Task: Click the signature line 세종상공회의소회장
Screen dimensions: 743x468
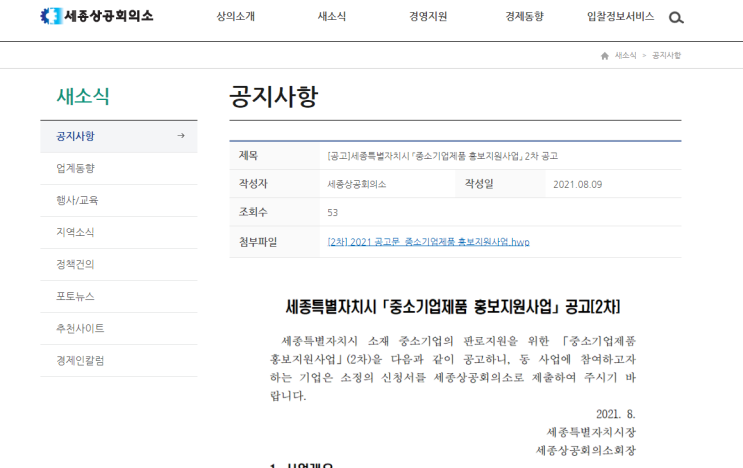Action: click(586, 450)
